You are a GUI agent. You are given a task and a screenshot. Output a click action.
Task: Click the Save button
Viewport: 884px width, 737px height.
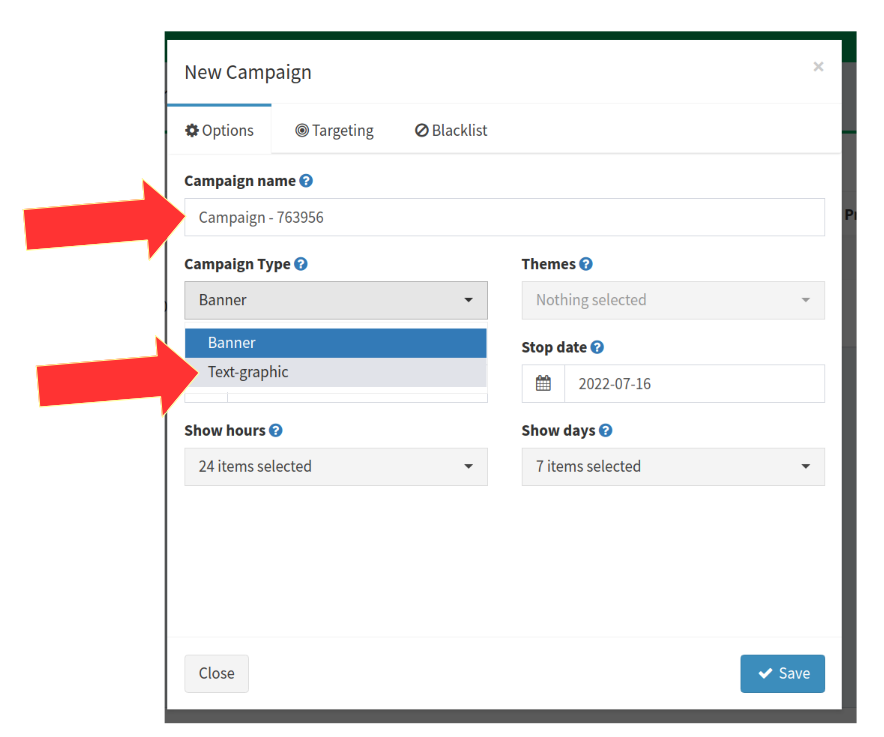[783, 673]
